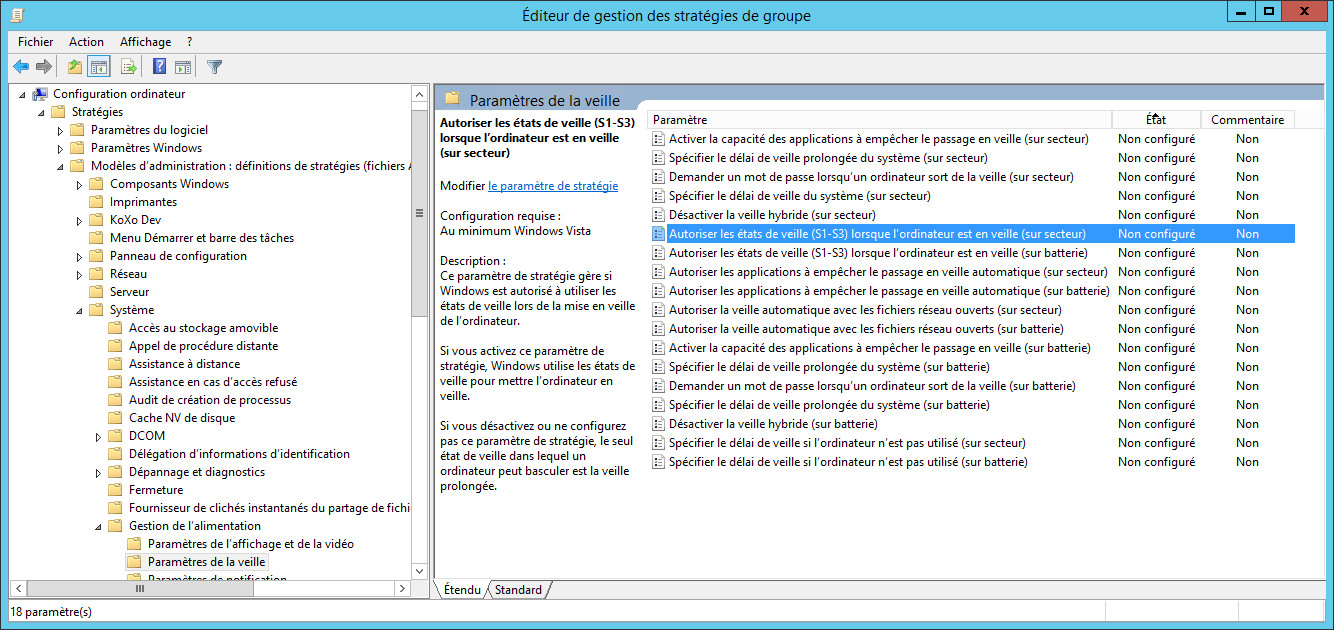Image resolution: width=1334 pixels, height=630 pixels.
Task: Click policy icon for Demander un mot de passe (sur secteur)
Action: [658, 177]
